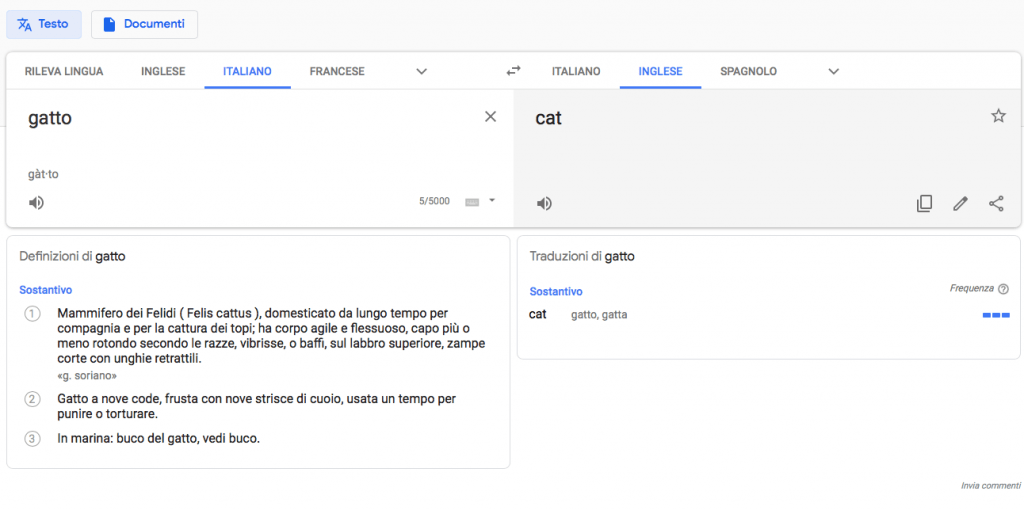Click the translated word cat output

click(549, 118)
